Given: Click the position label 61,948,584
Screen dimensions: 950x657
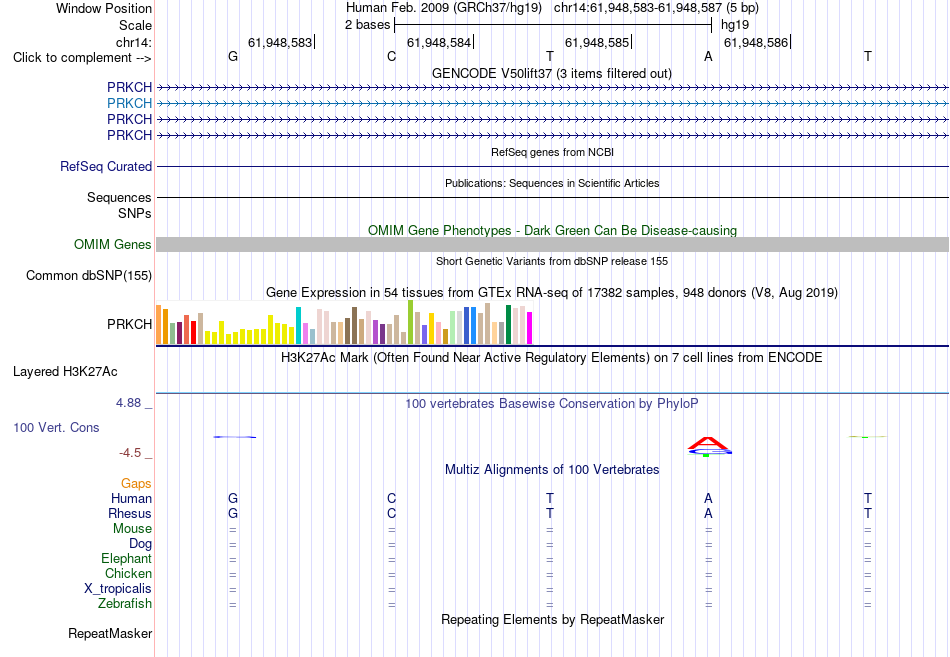Looking at the screenshot, I should coord(439,42).
